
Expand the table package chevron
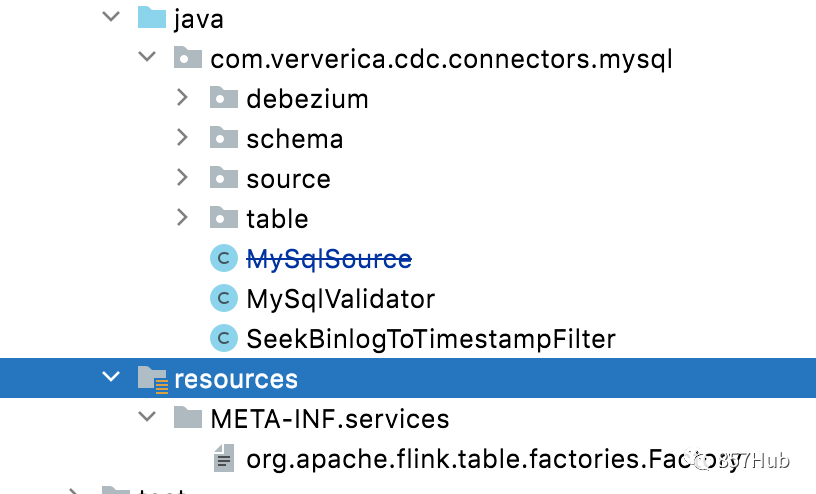point(182,217)
